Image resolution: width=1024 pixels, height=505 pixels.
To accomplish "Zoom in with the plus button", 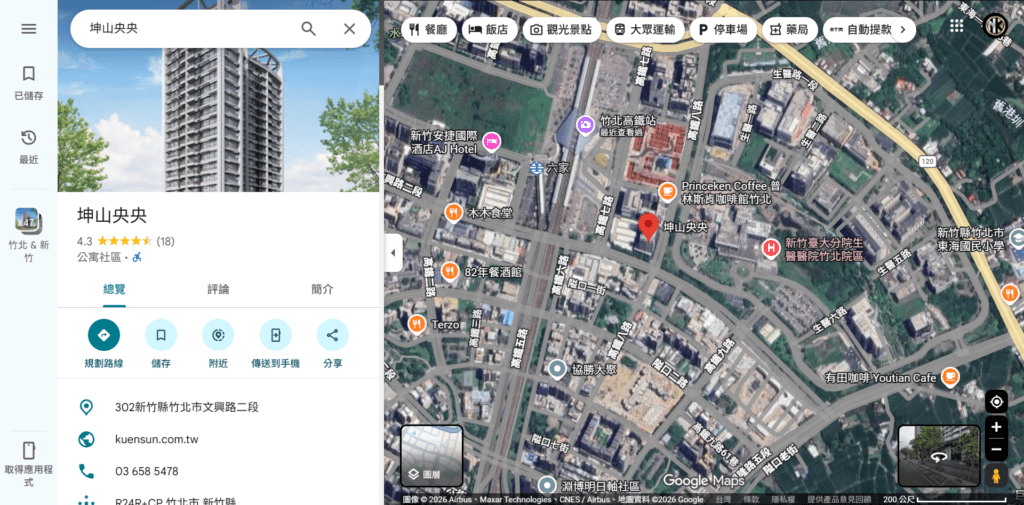I will pyautogui.click(x=997, y=428).
